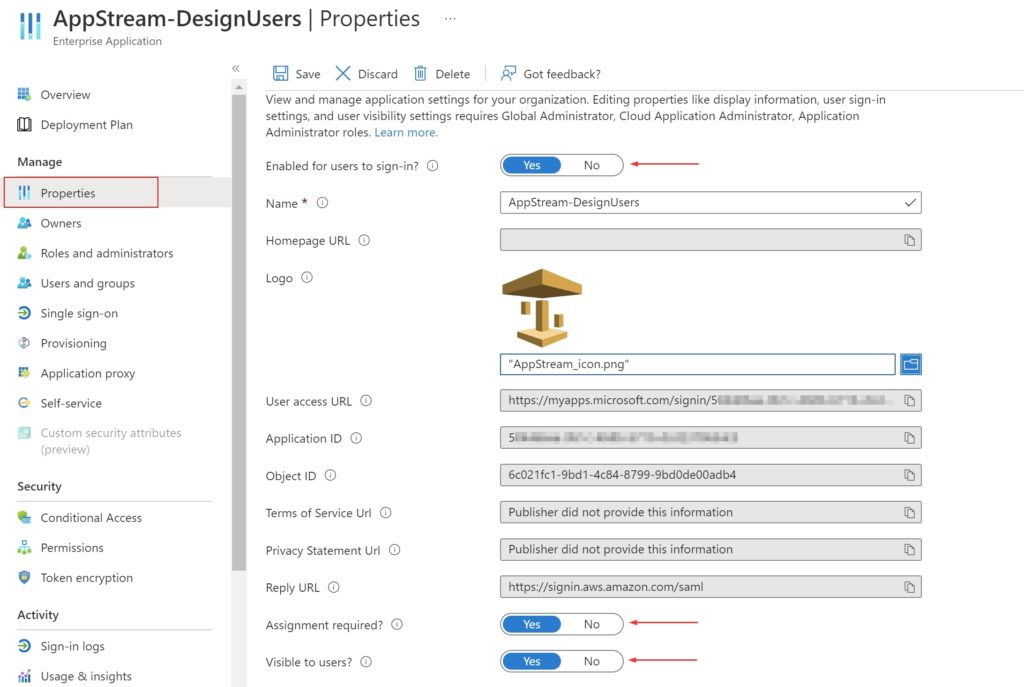Viewport: 1024px width, 687px height.
Task: Click the sidebar scrollbar up arrow
Action: click(239, 87)
